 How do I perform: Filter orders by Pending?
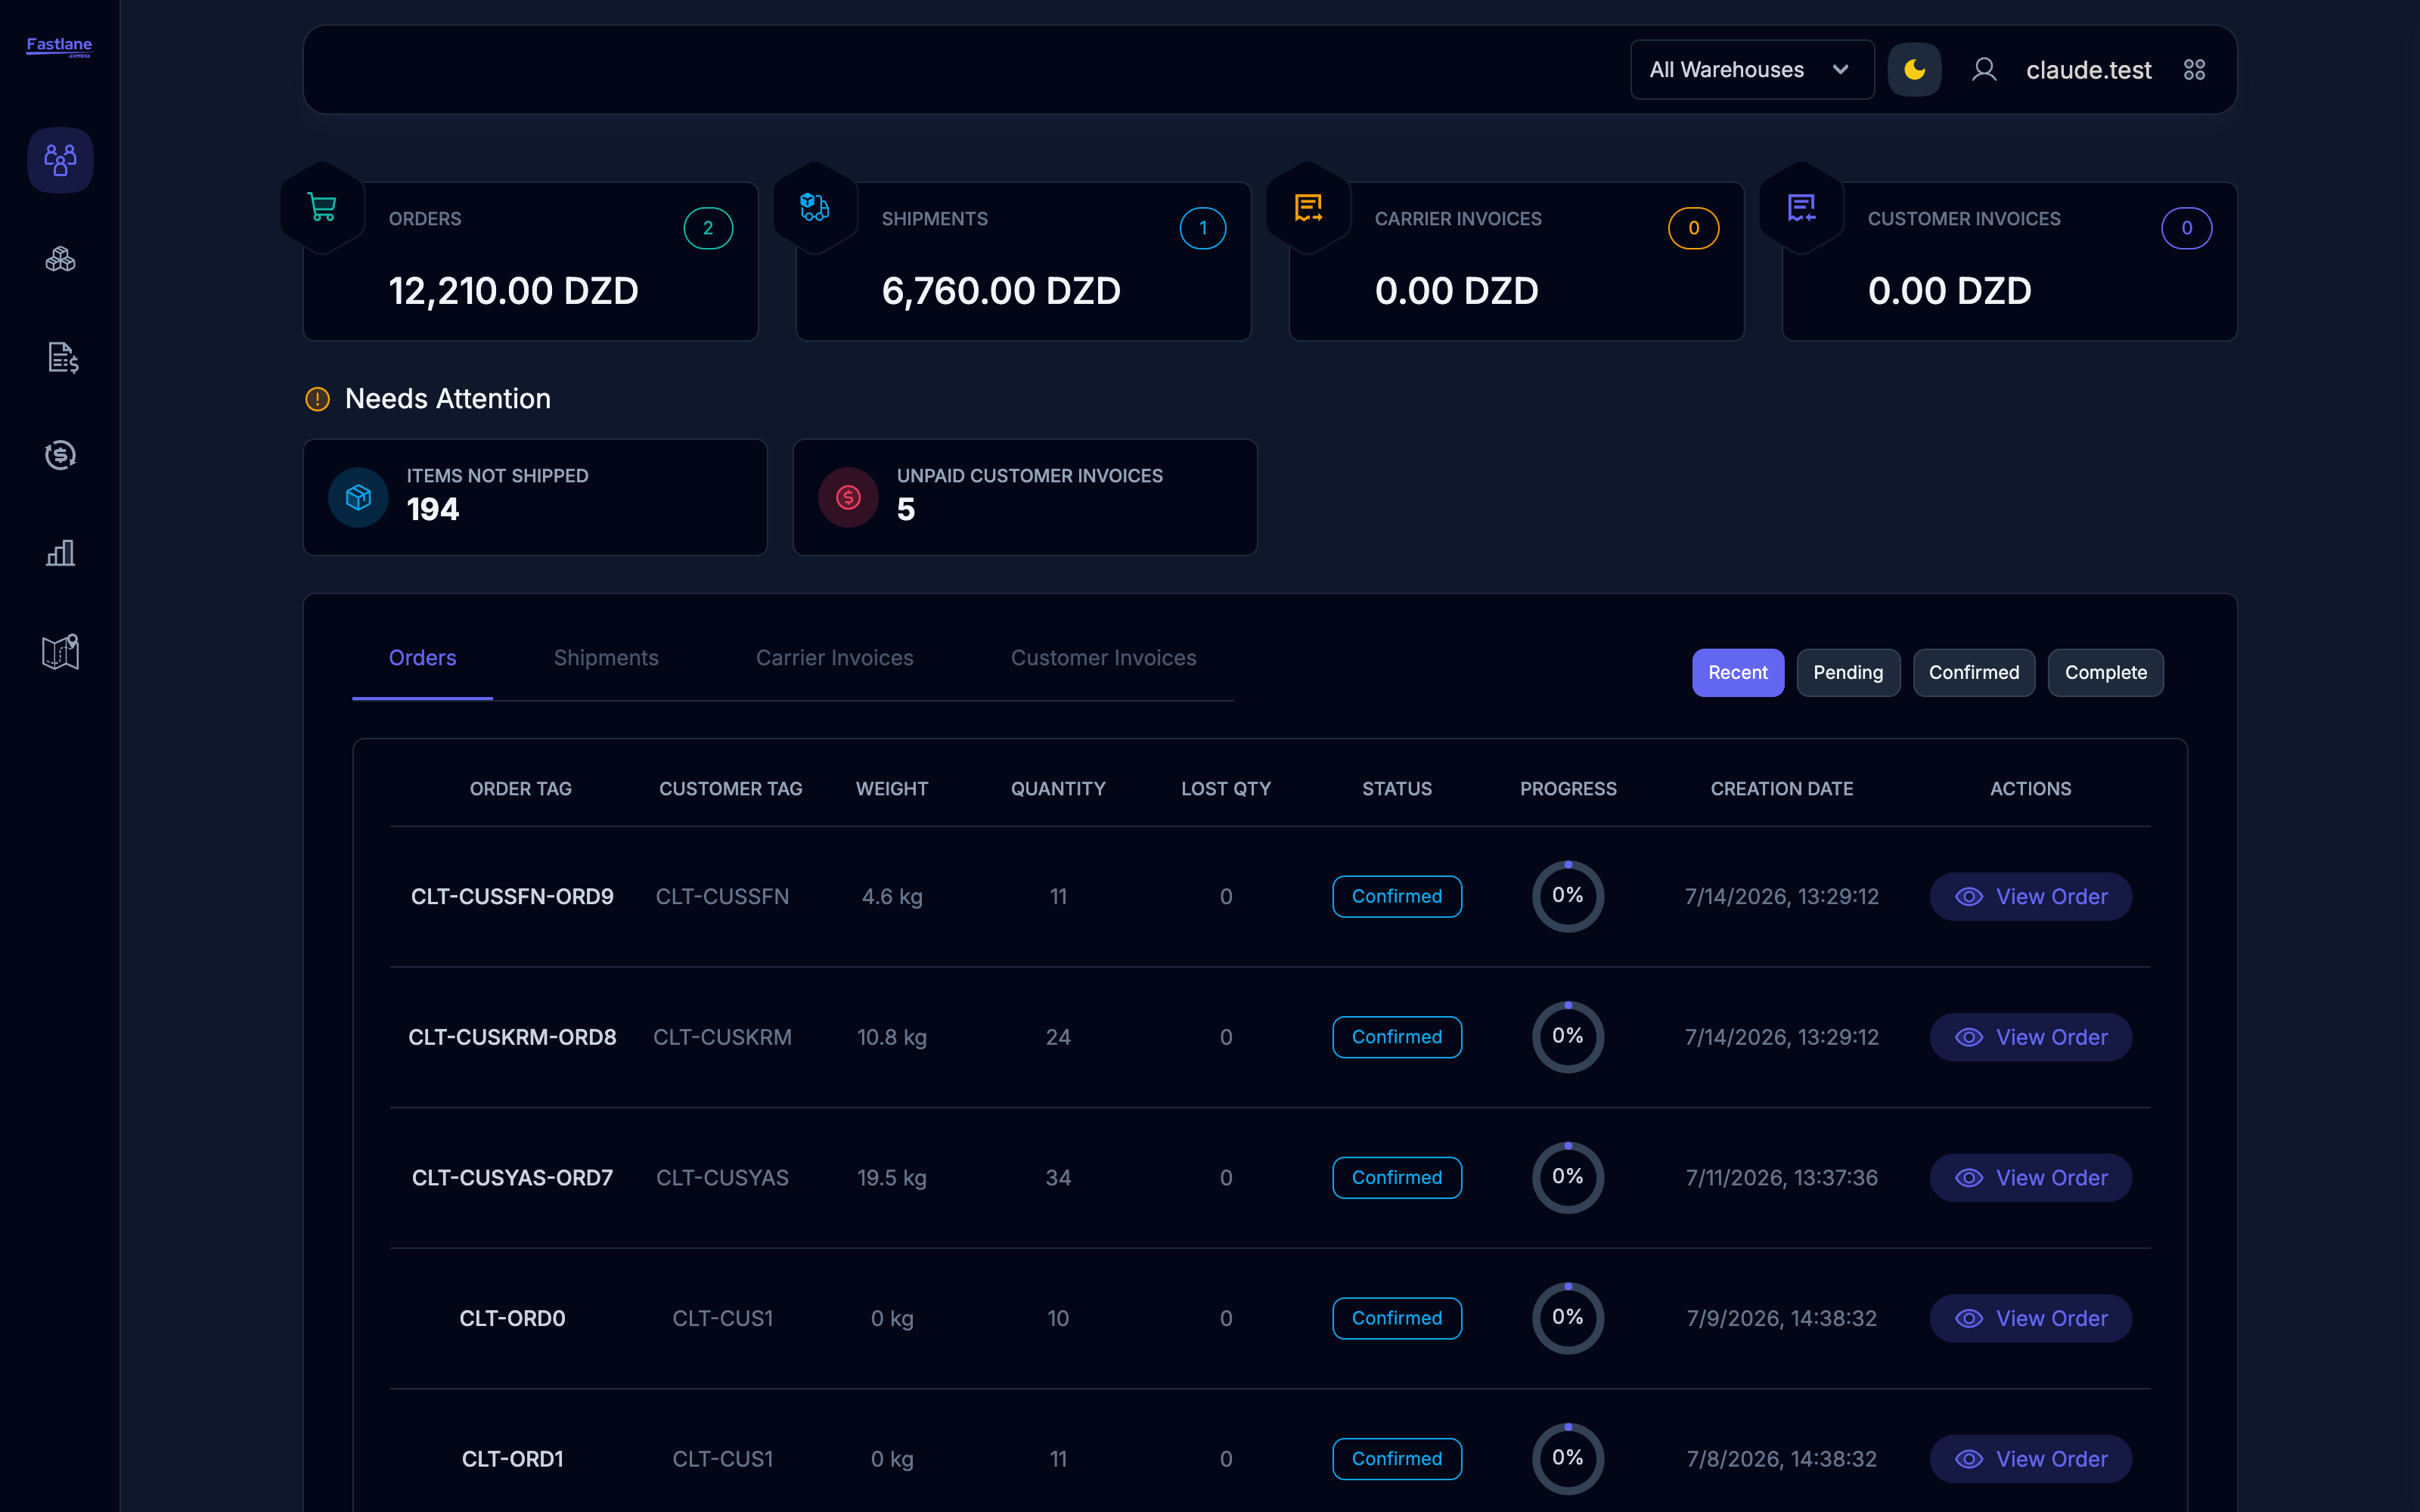1848,673
